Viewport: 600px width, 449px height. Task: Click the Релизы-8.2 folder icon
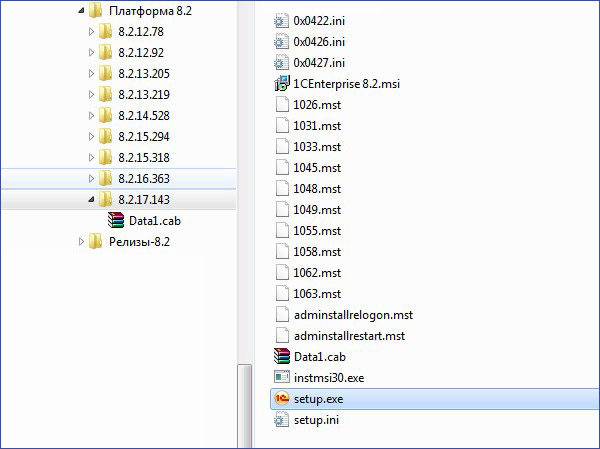[95, 242]
